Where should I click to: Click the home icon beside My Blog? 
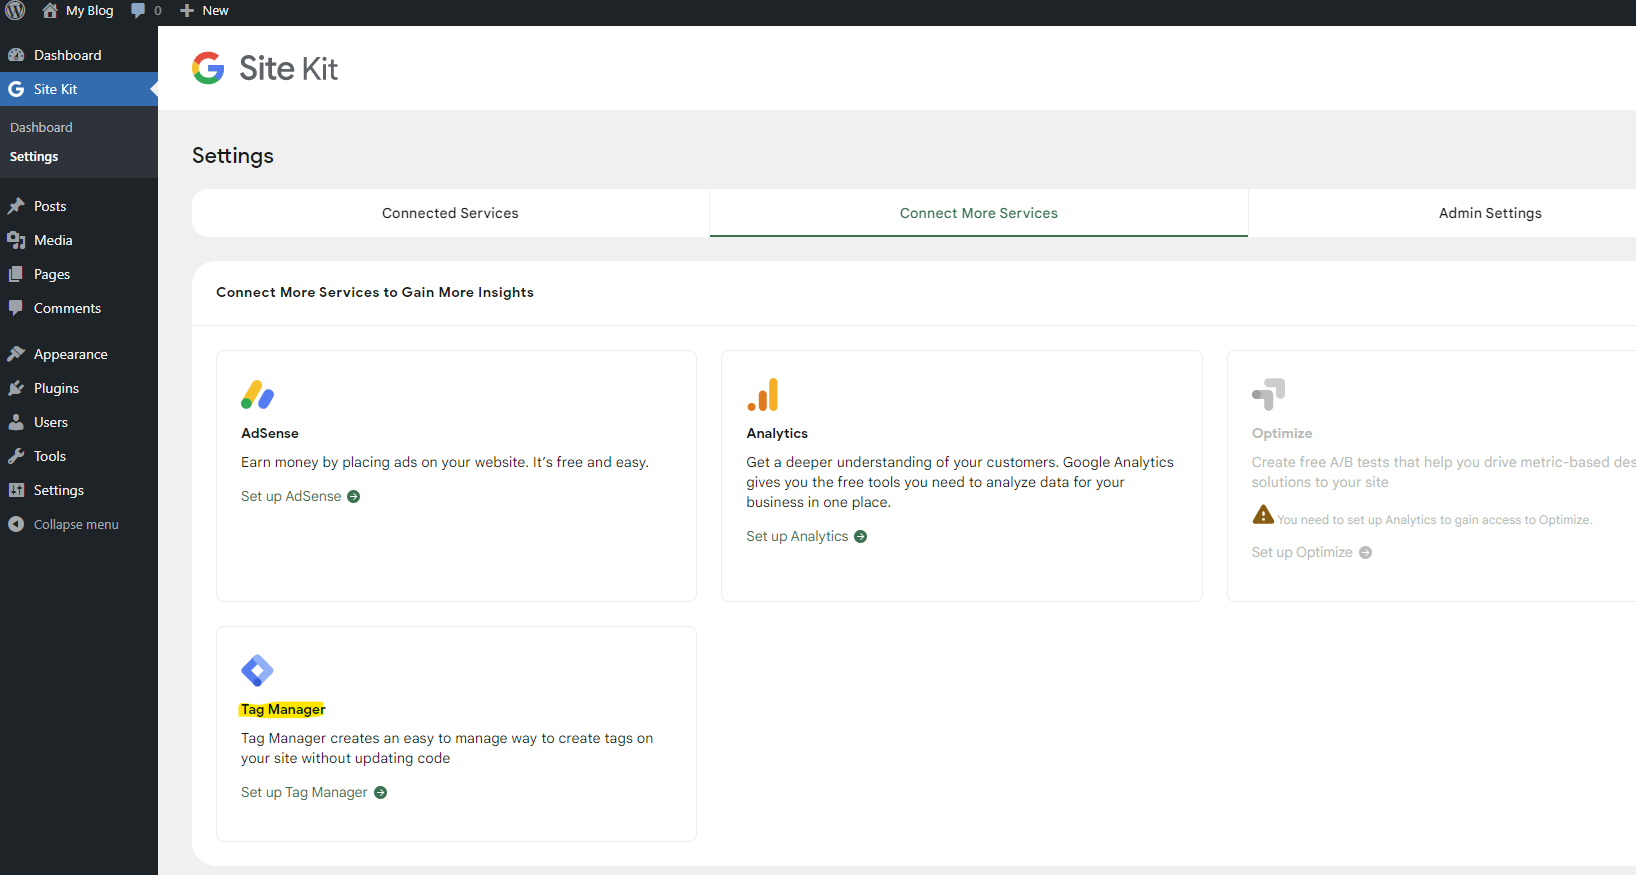pos(50,10)
